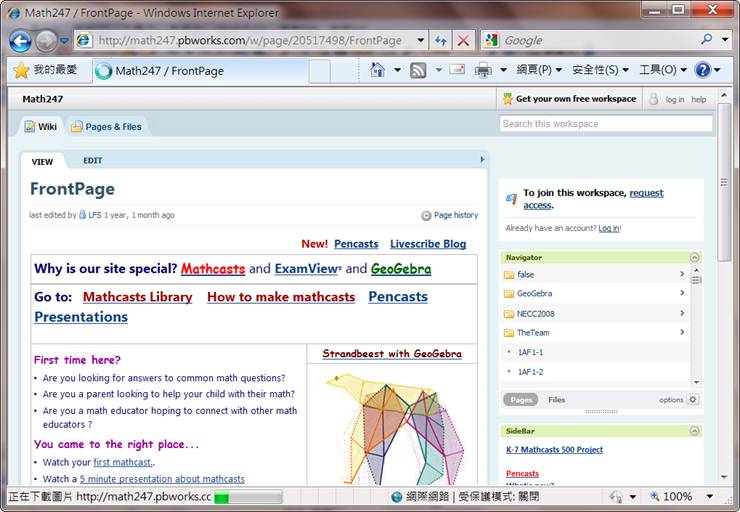Image resolution: width=740 pixels, height=512 pixels.
Task: Select the VIEW tab
Action: 42,162
